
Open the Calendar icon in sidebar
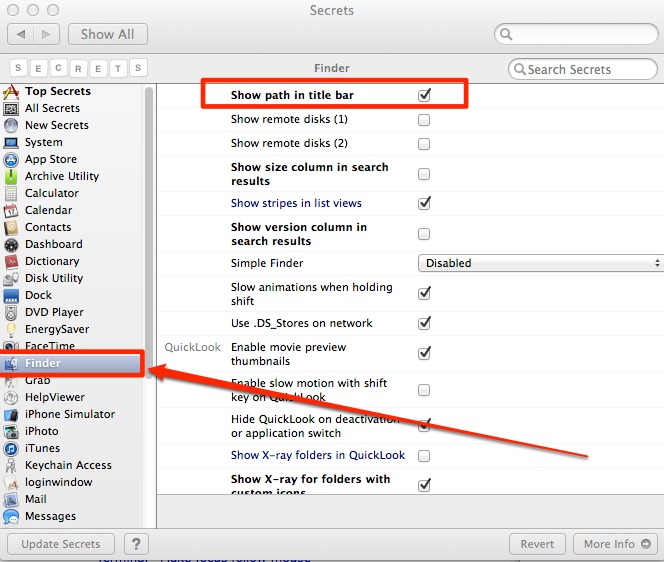point(11,210)
